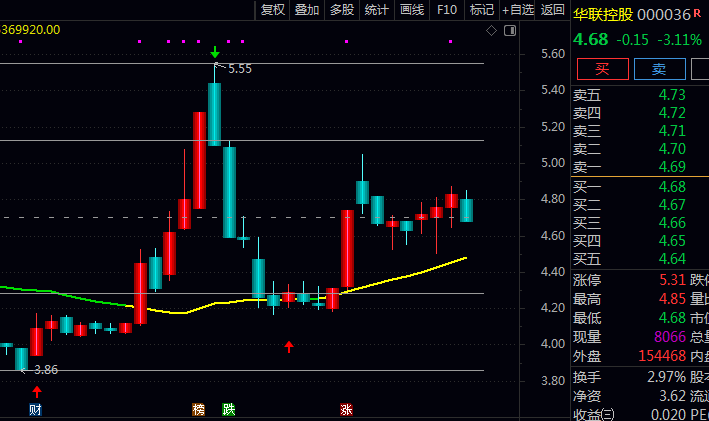Select the 卖二 ask price 4.70
709x421 pixels.
point(672,149)
